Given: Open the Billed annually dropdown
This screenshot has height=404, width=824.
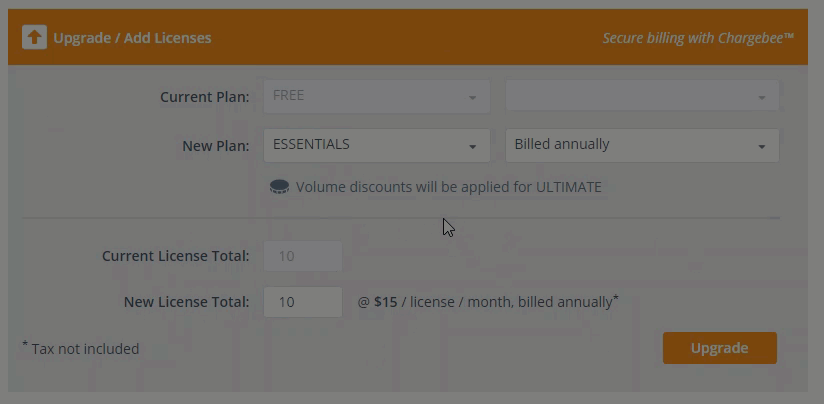Looking at the screenshot, I should tap(642, 145).
